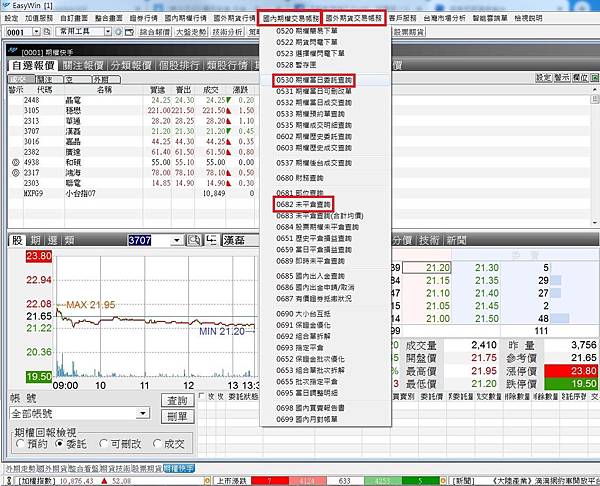Switch to bottom 股票期貨 page tab
Screen dimensions: 600x486
[147, 468]
